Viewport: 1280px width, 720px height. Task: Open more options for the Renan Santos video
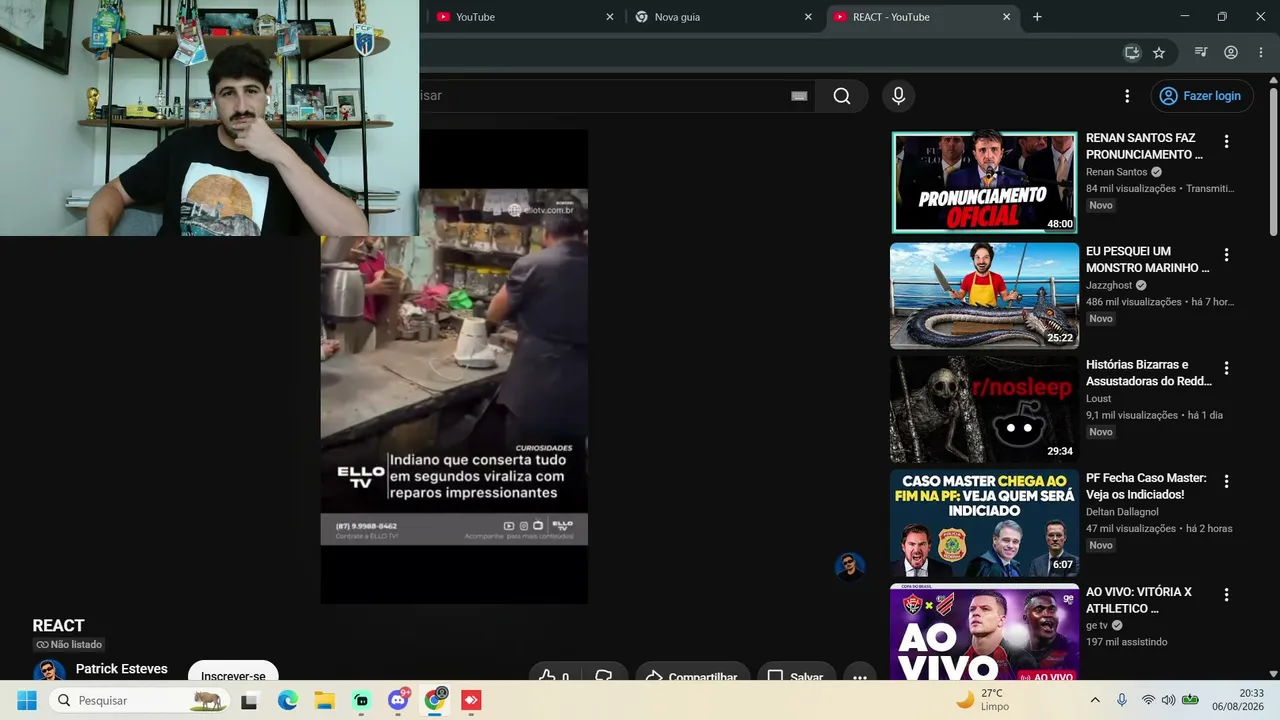pyautogui.click(x=1226, y=142)
